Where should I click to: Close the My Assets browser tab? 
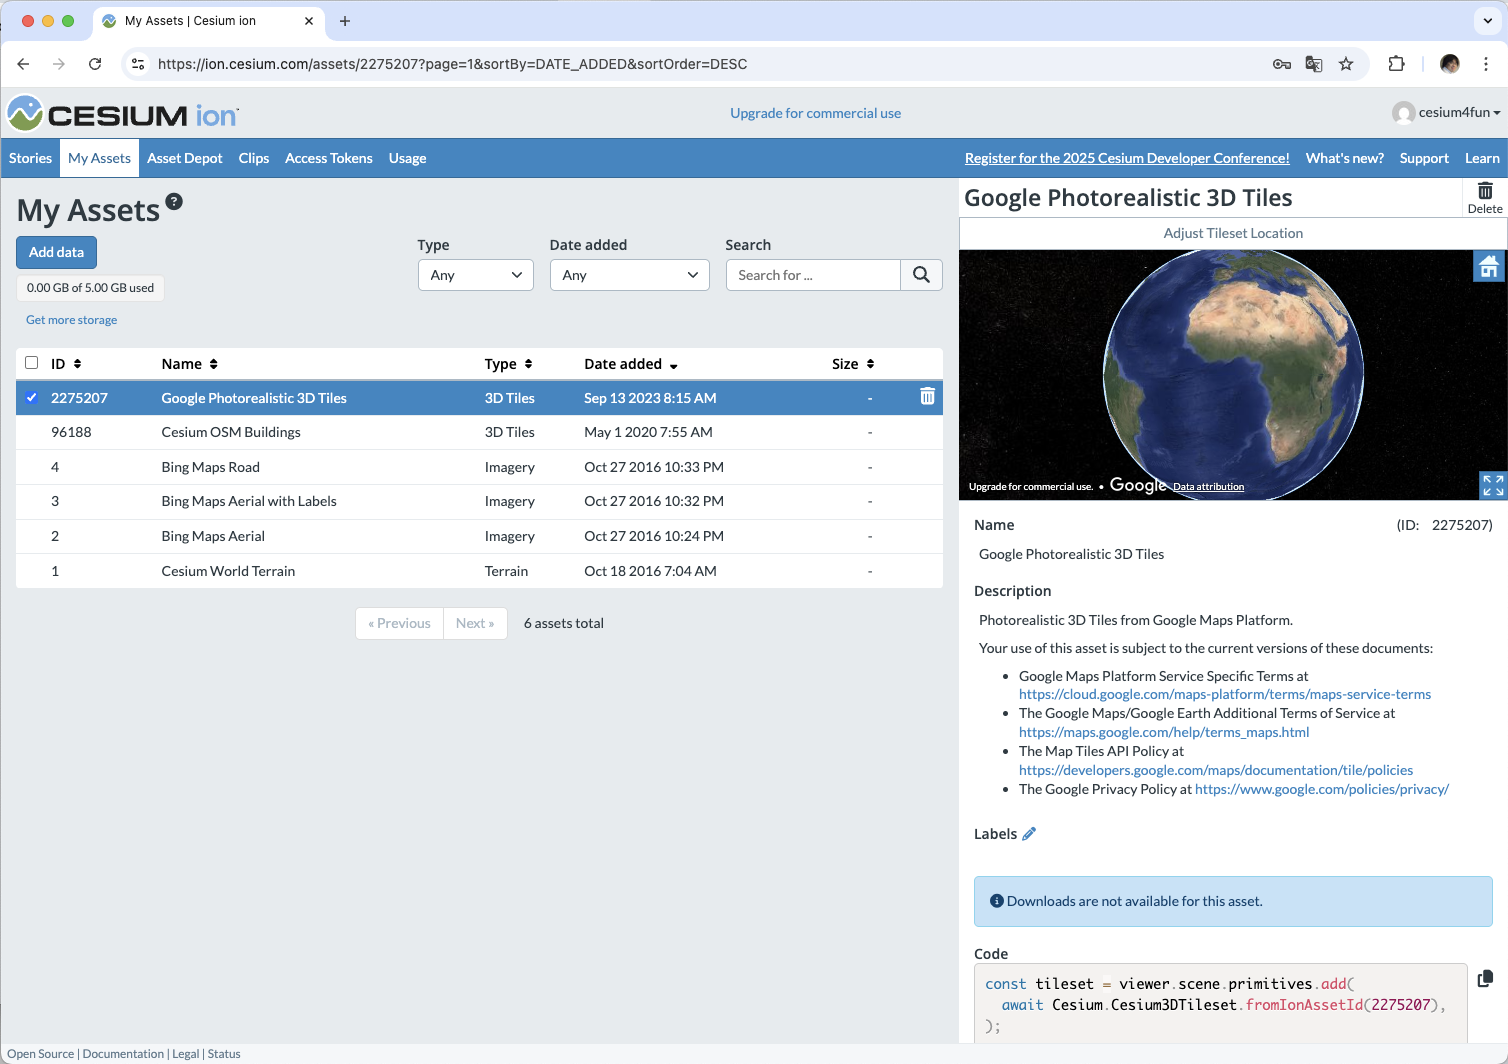[309, 21]
